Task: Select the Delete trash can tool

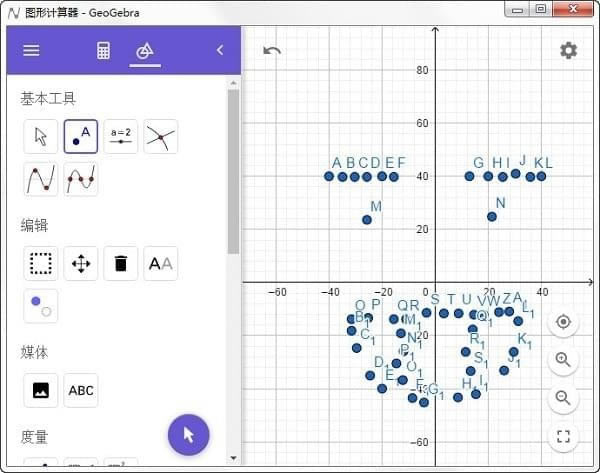Action: 121,263
